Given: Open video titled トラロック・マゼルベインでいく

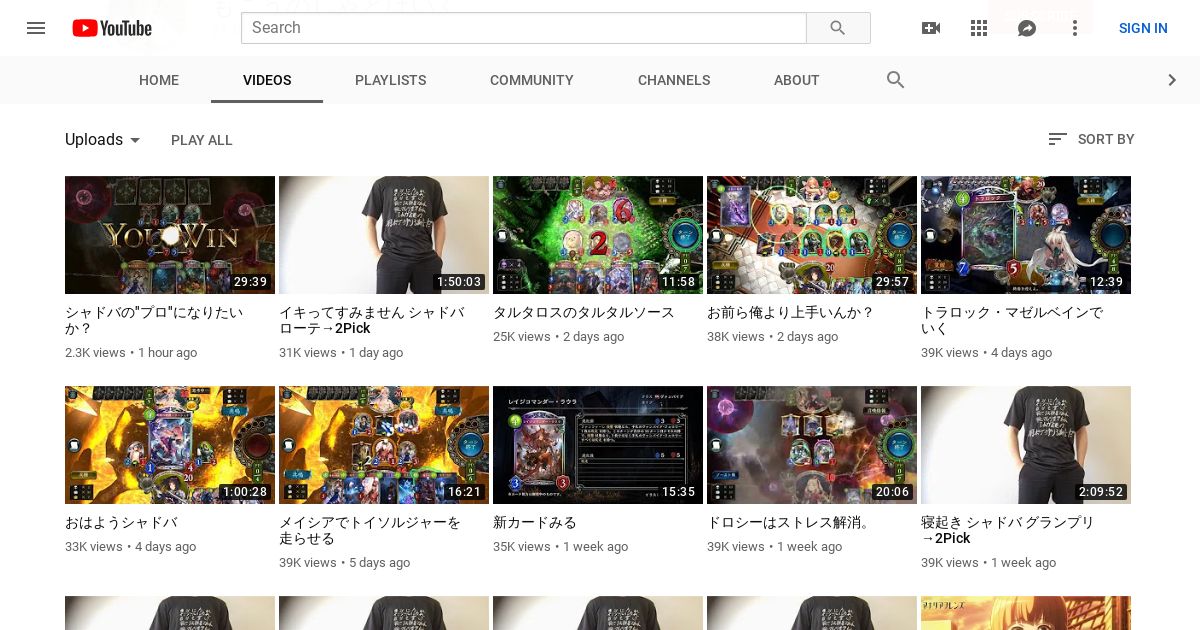Looking at the screenshot, I should coord(1012,320).
